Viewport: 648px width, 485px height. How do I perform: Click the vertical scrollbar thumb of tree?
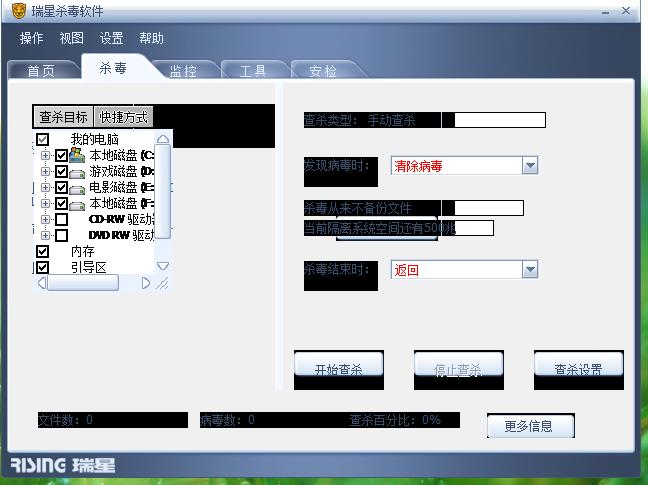coord(163,192)
